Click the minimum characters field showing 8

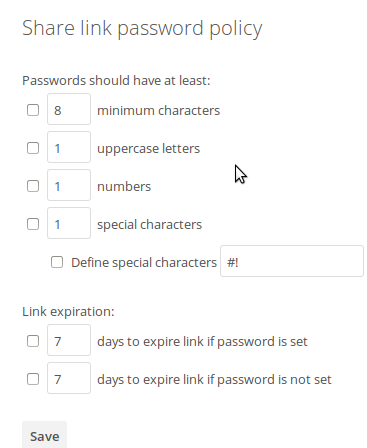tap(69, 109)
